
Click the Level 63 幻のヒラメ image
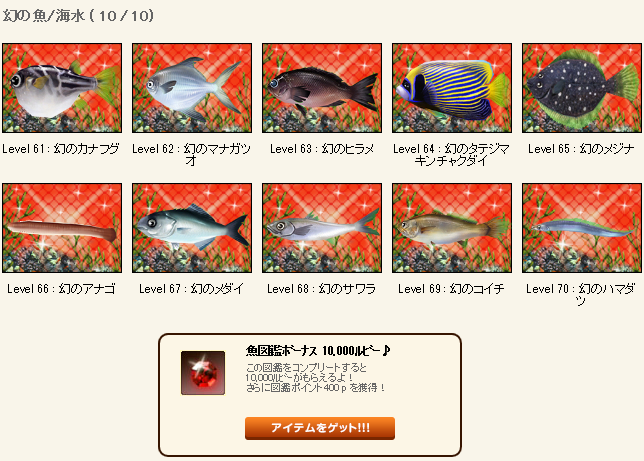(x=322, y=88)
